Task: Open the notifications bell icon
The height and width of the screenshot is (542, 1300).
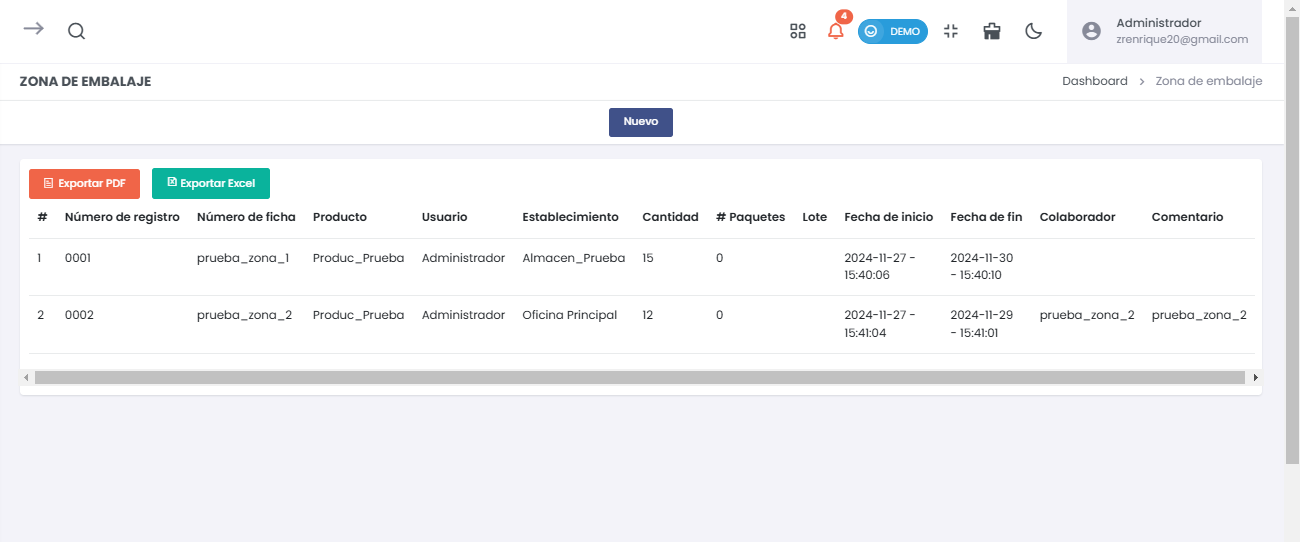Action: click(835, 31)
